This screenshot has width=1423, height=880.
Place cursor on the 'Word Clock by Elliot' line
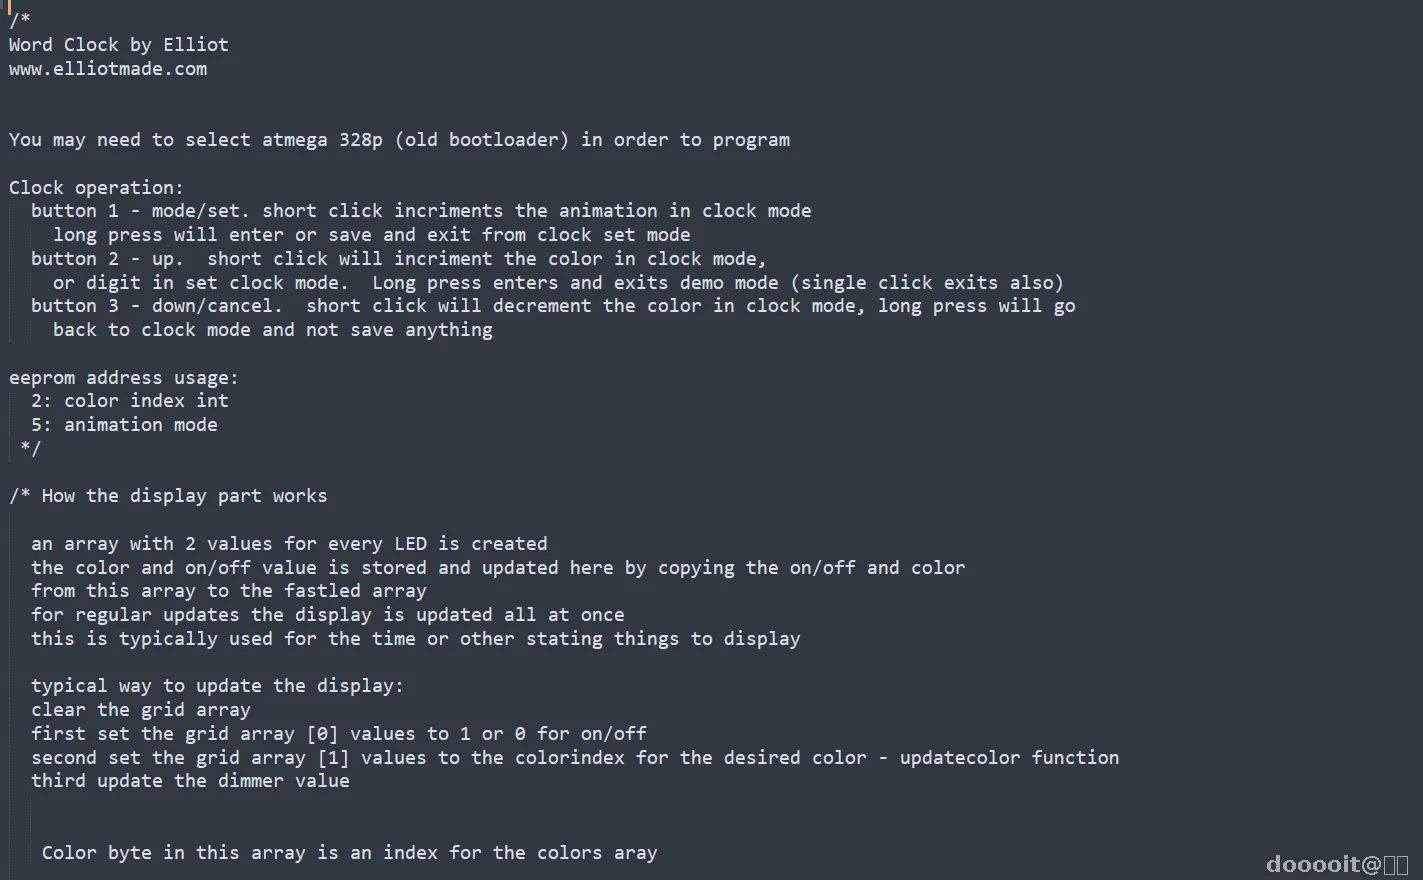click(119, 45)
